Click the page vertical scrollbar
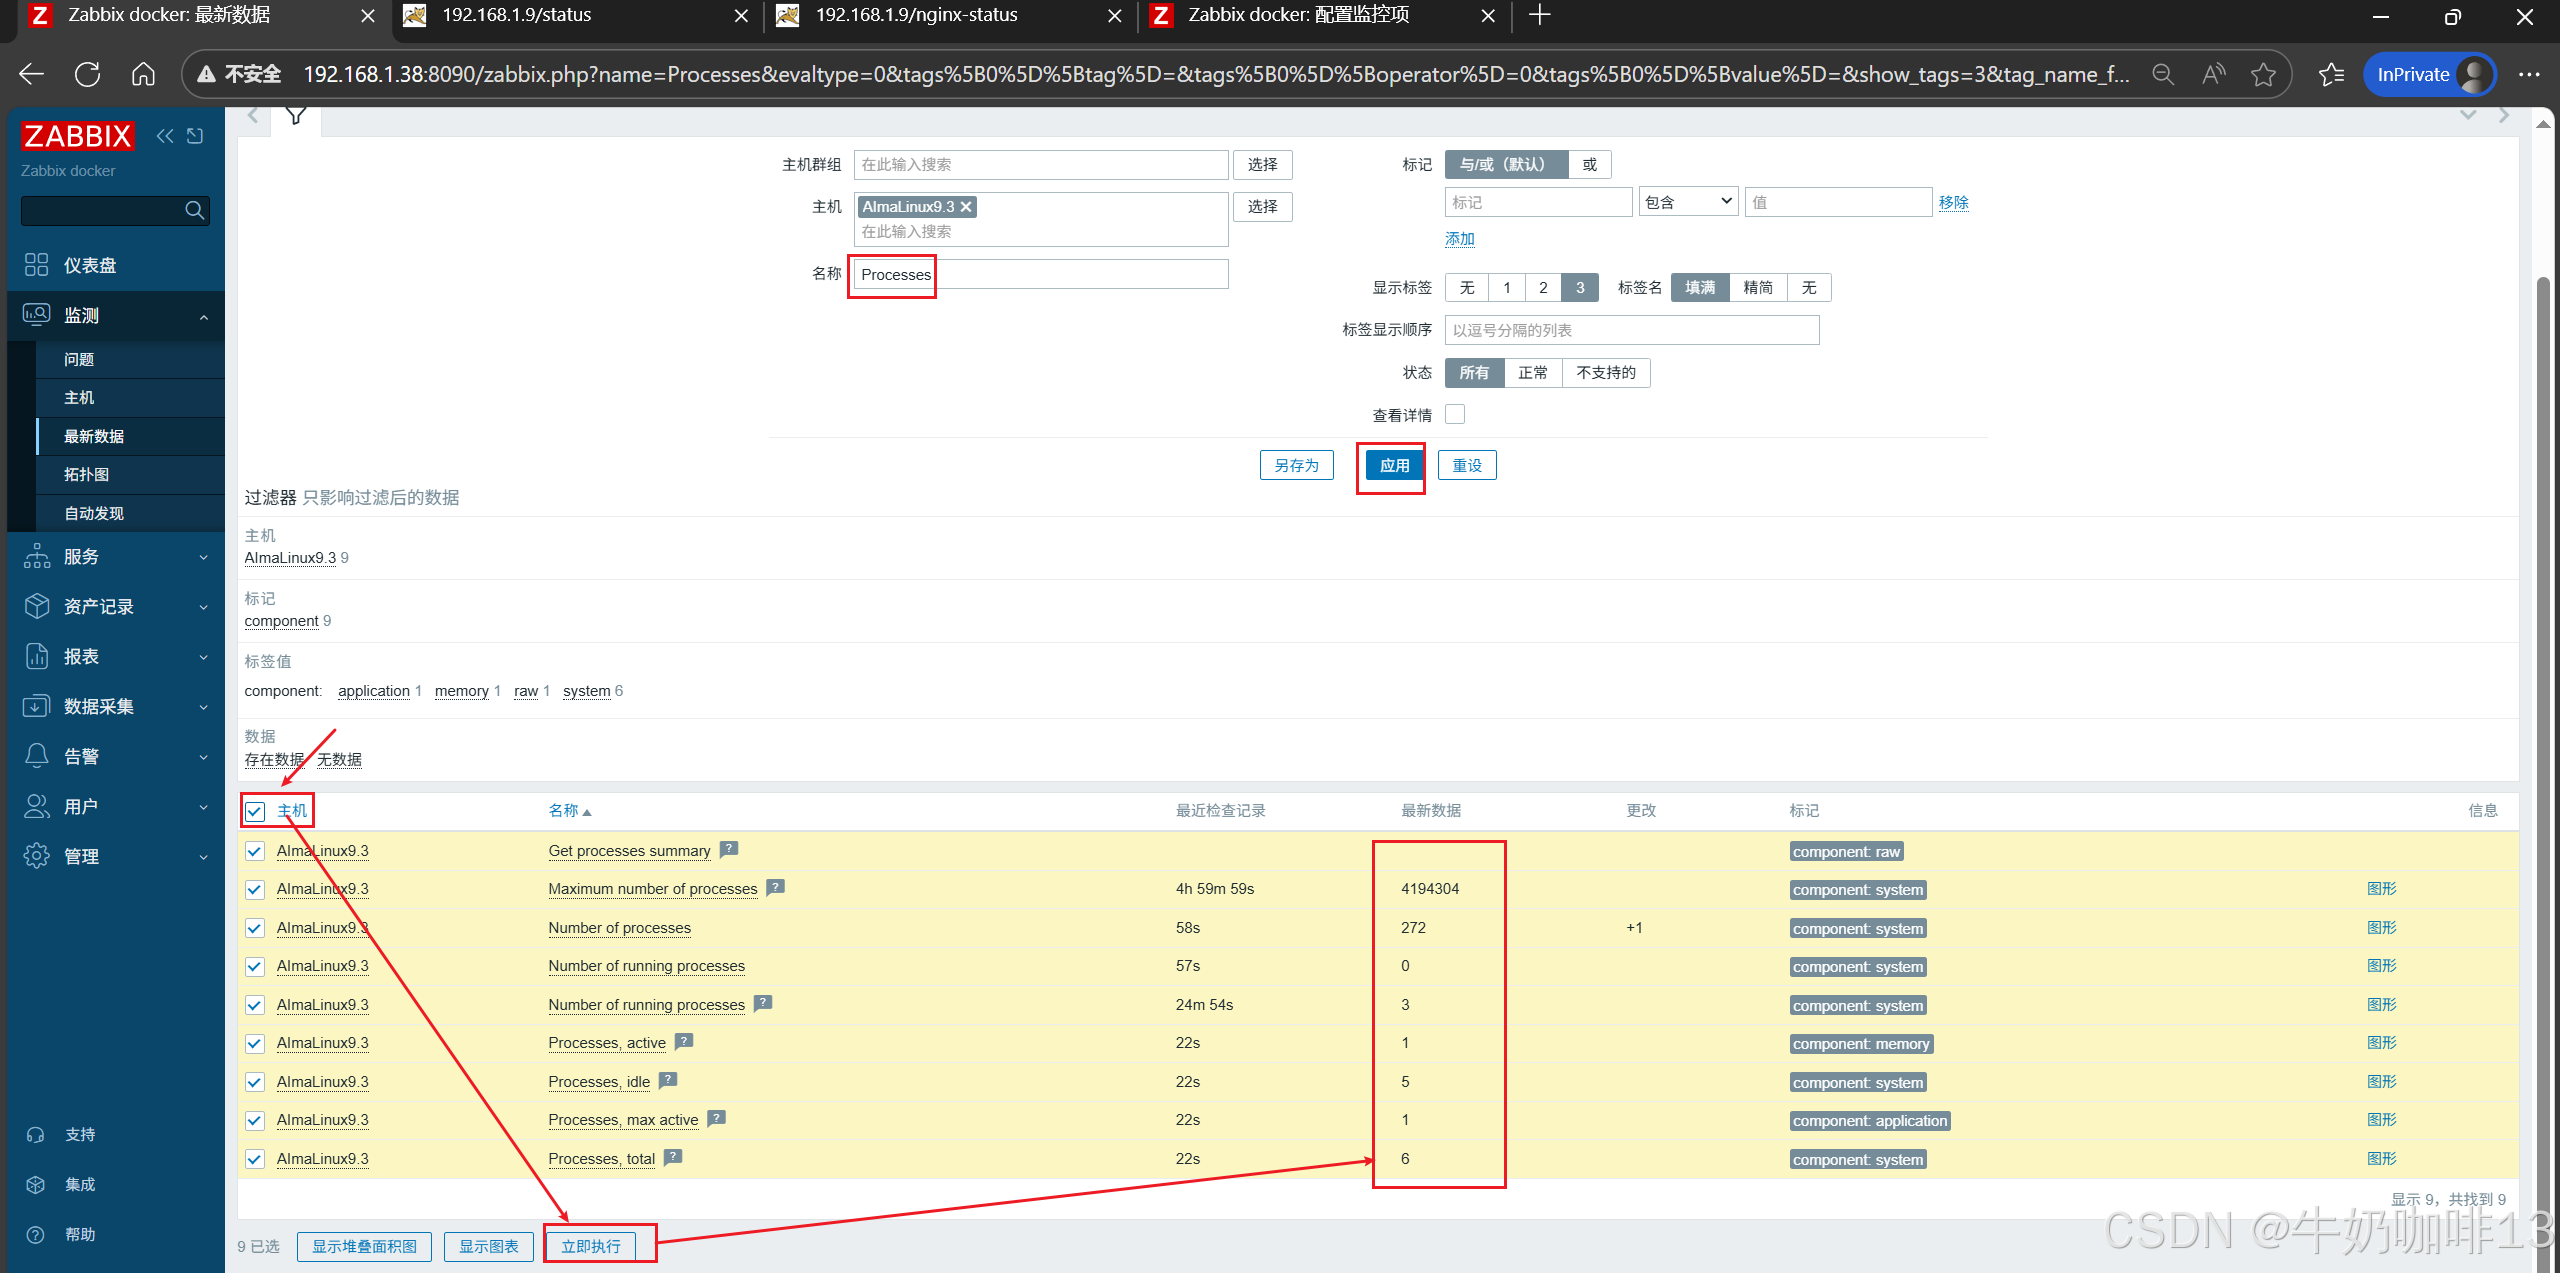The height and width of the screenshot is (1273, 2560). coord(2543,700)
